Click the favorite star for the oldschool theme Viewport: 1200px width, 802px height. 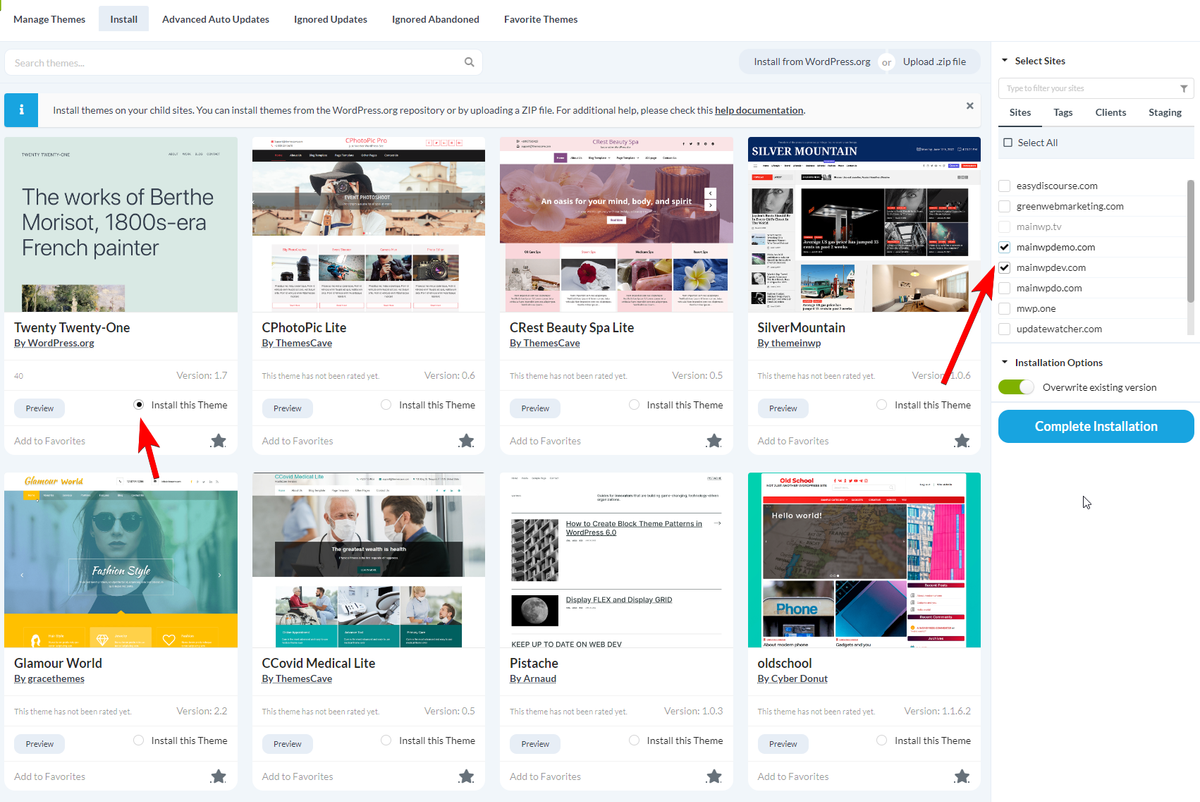pyautogui.click(x=962, y=775)
